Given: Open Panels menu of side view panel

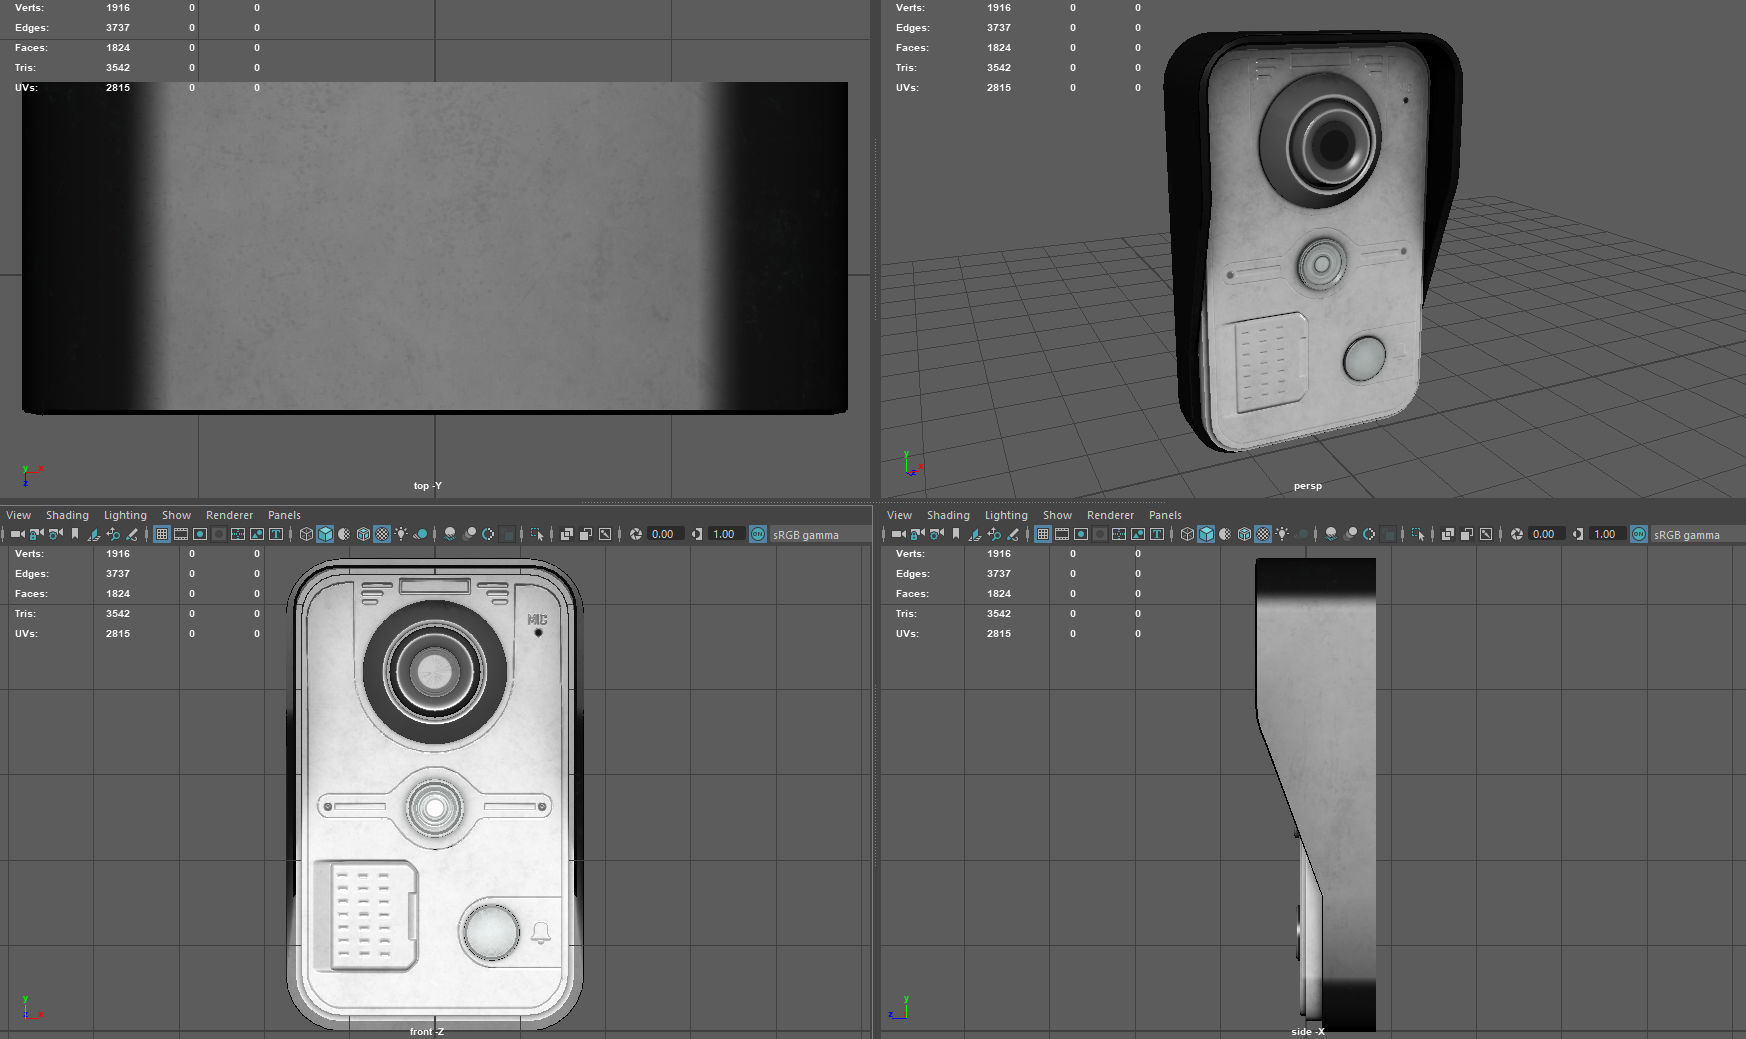Looking at the screenshot, I should click(x=1165, y=515).
